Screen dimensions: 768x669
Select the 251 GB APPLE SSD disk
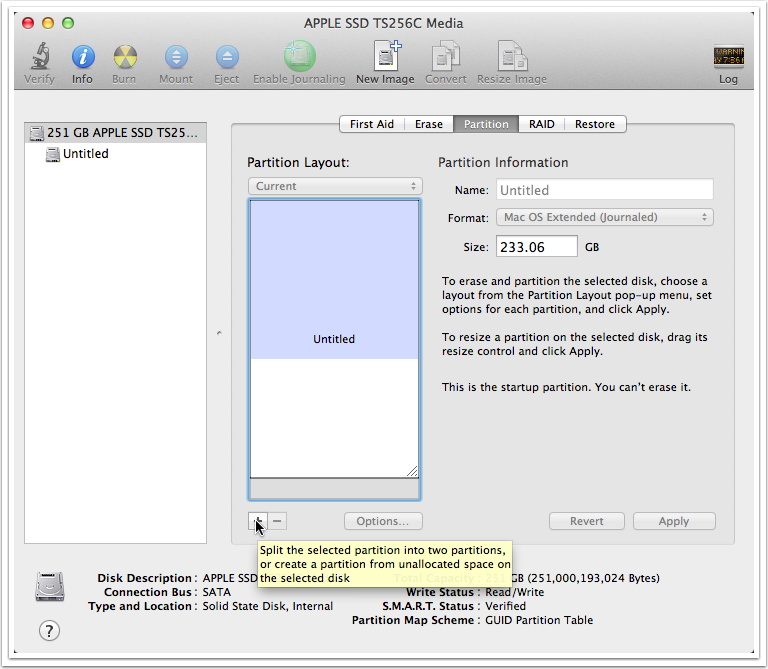point(116,133)
